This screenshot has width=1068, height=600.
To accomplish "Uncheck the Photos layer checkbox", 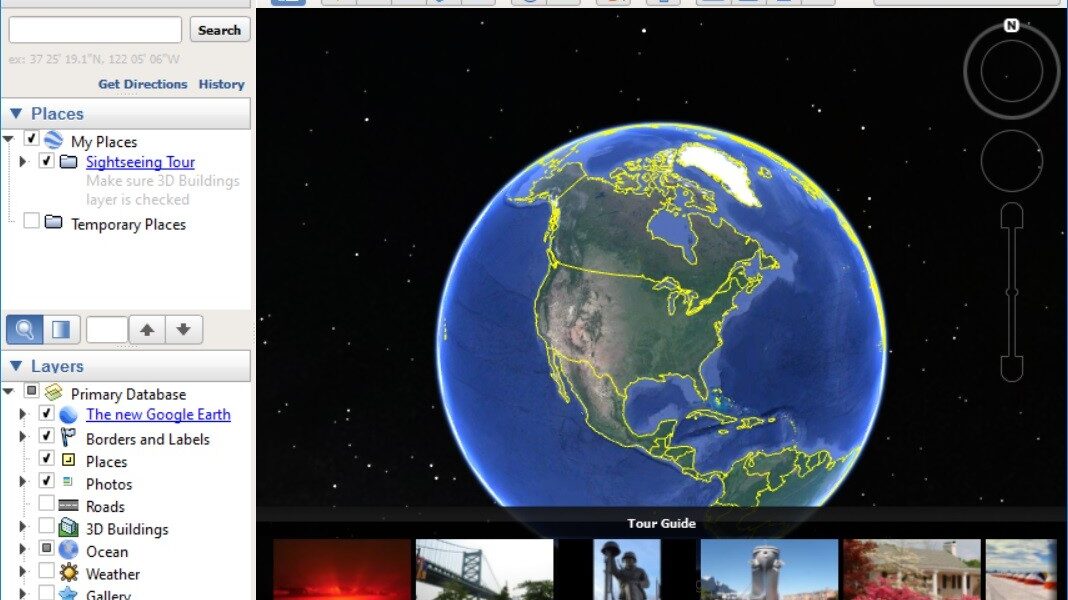I will [x=46, y=483].
